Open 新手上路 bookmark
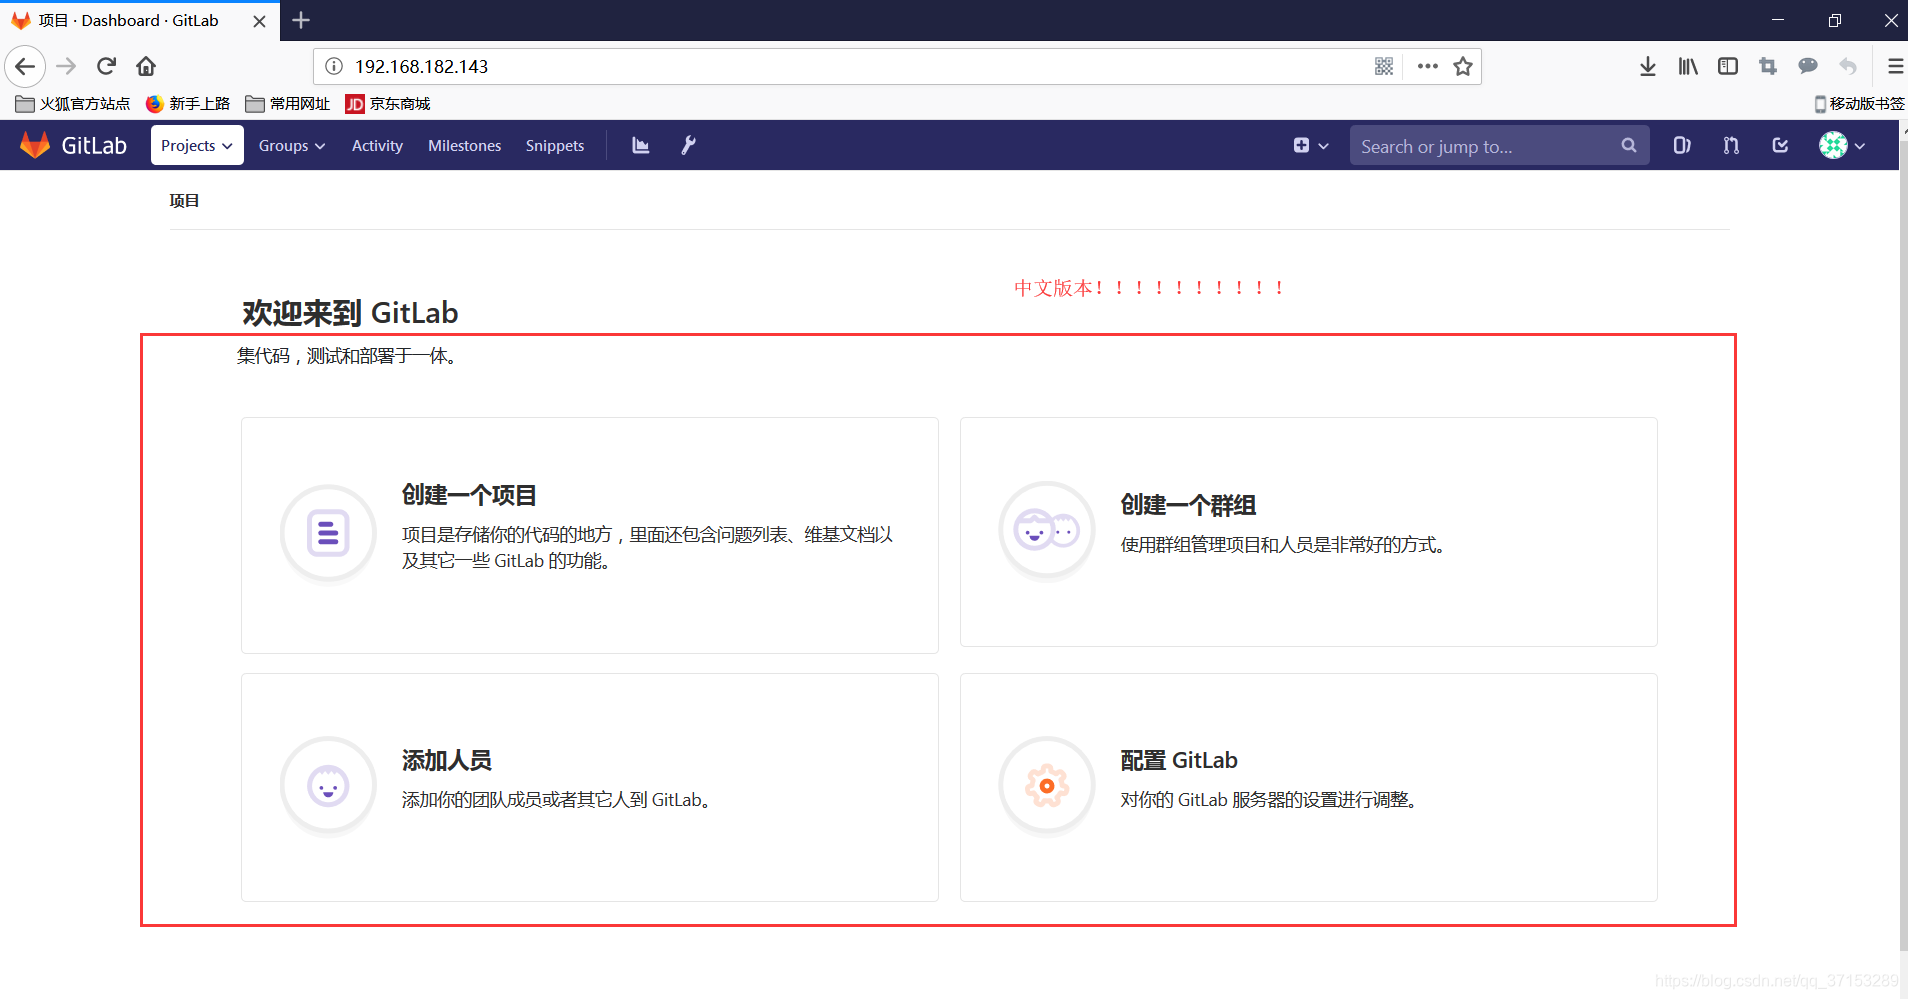1908x999 pixels. (x=188, y=104)
